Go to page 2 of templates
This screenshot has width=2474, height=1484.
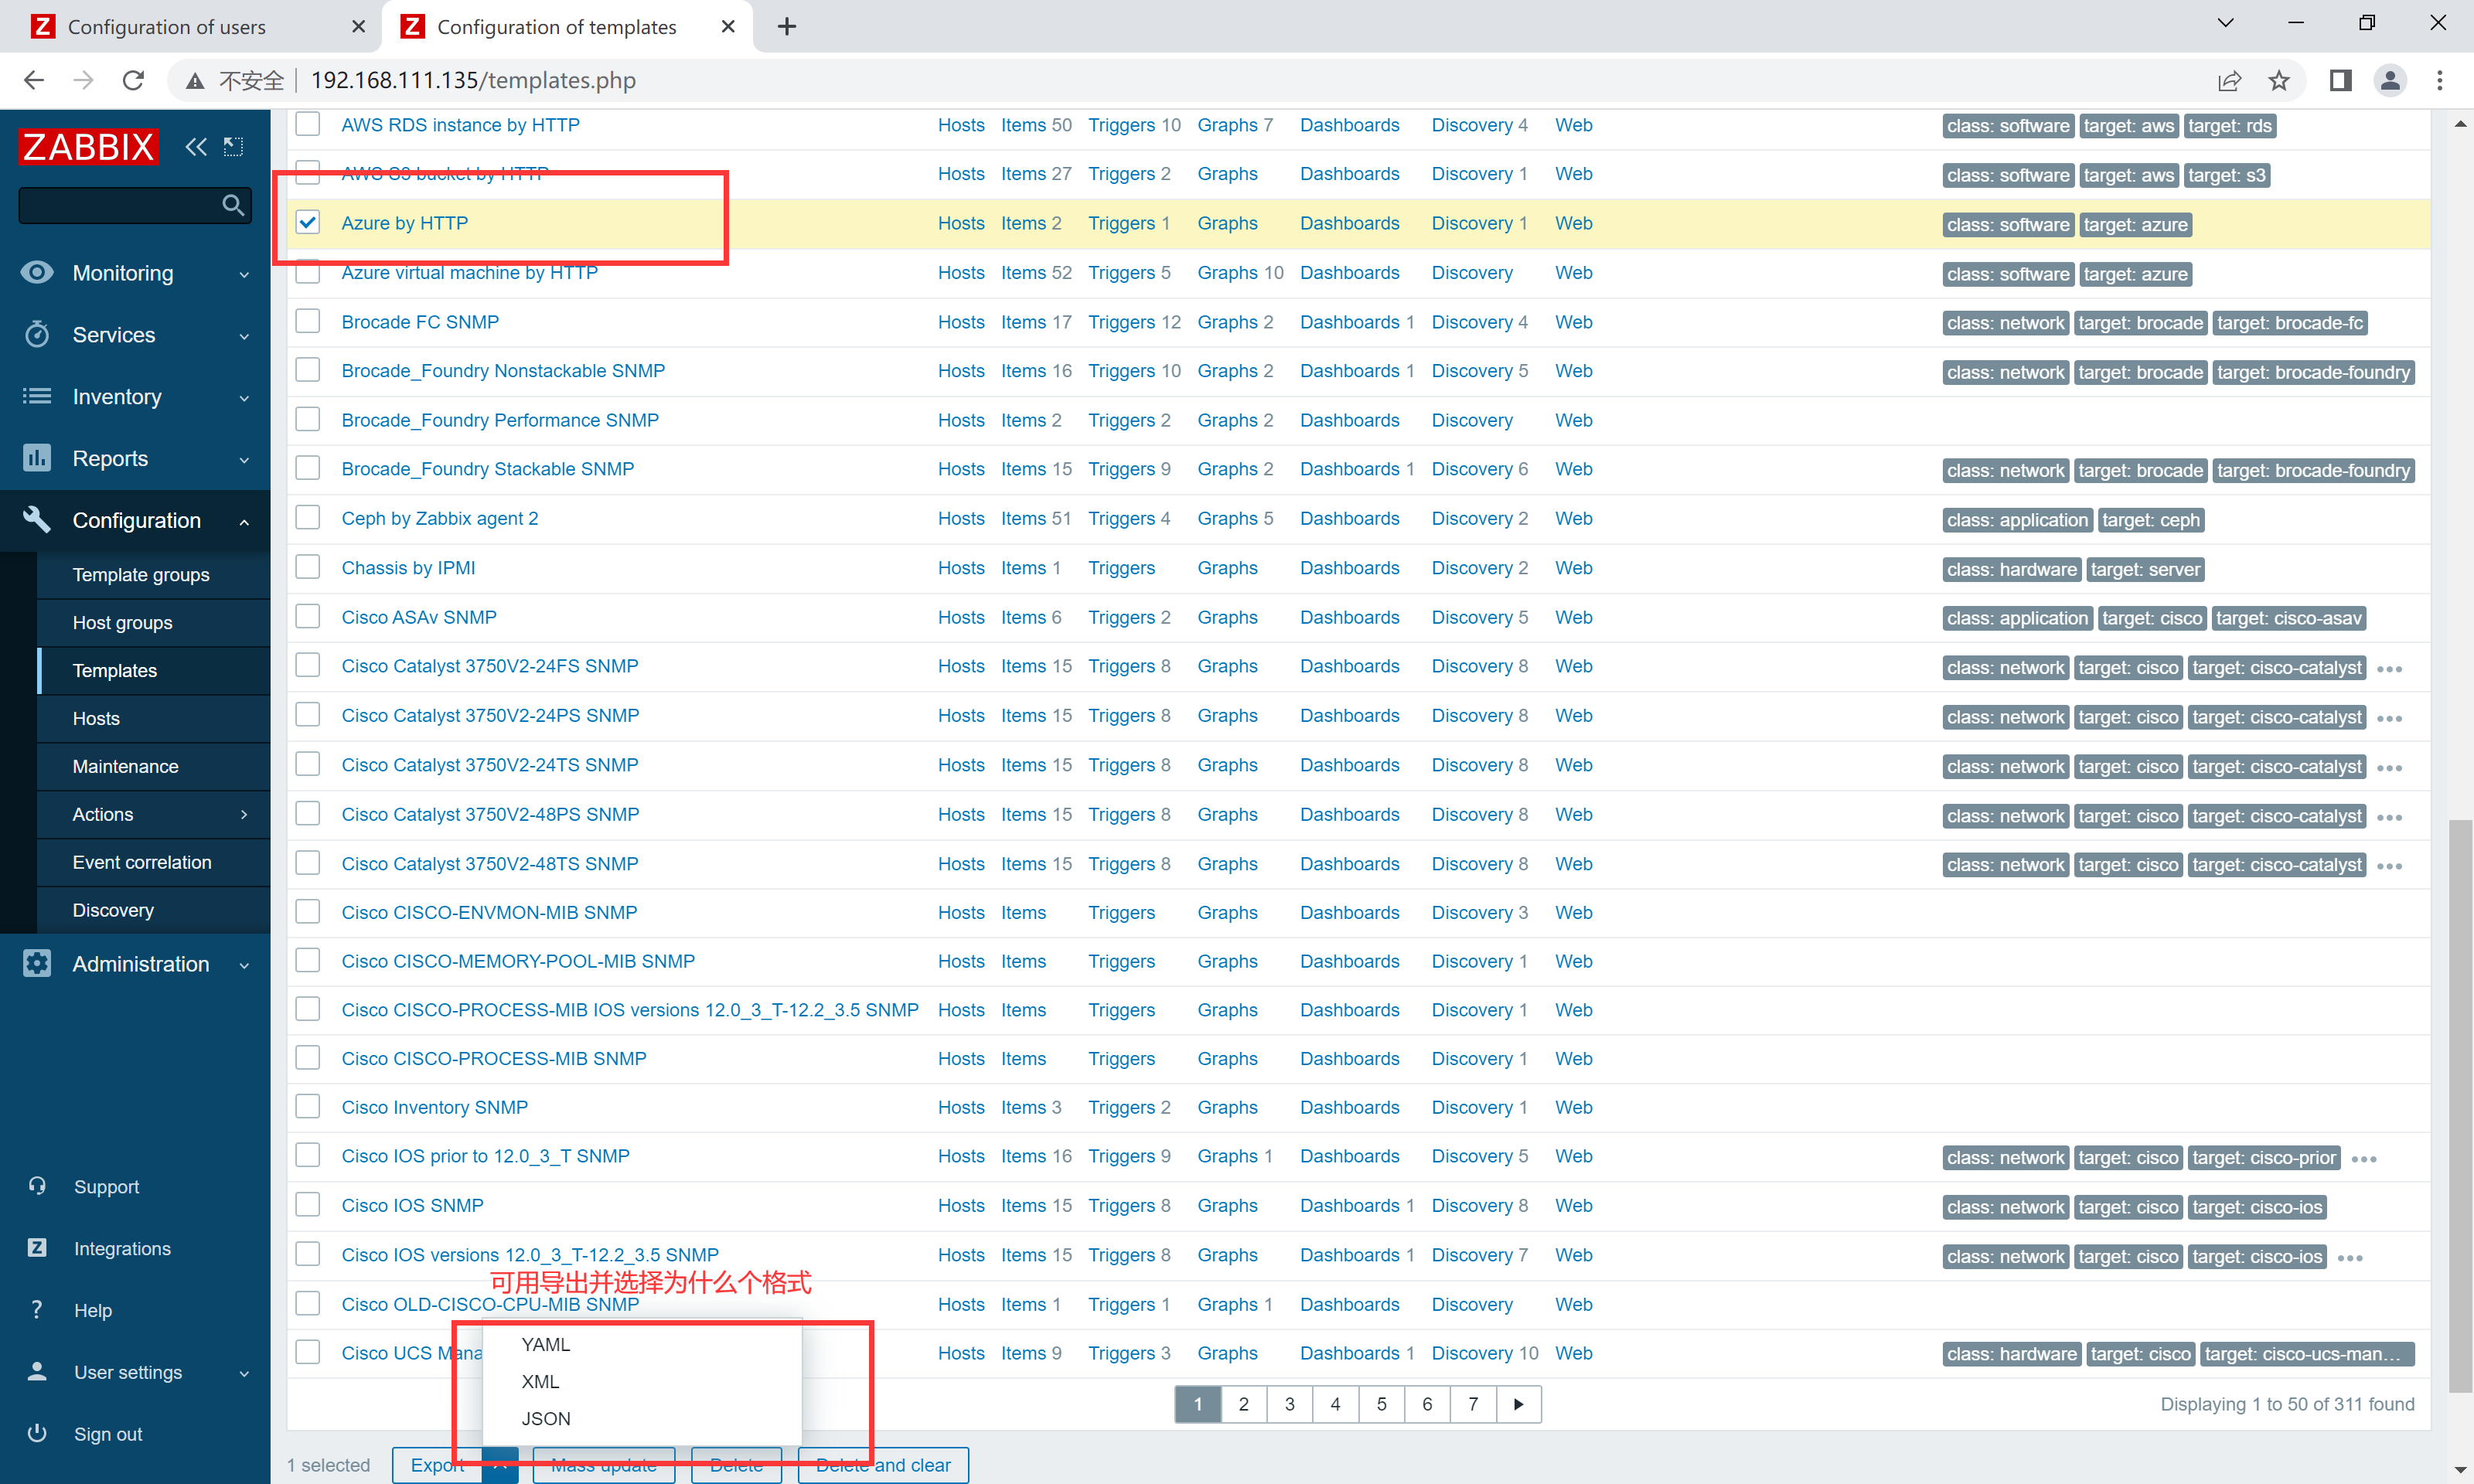[x=1243, y=1404]
